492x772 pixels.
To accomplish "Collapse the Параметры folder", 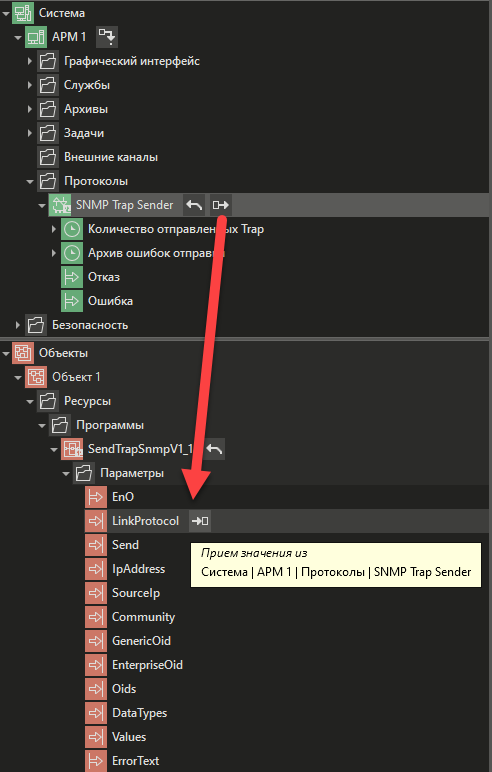I will (66, 474).
